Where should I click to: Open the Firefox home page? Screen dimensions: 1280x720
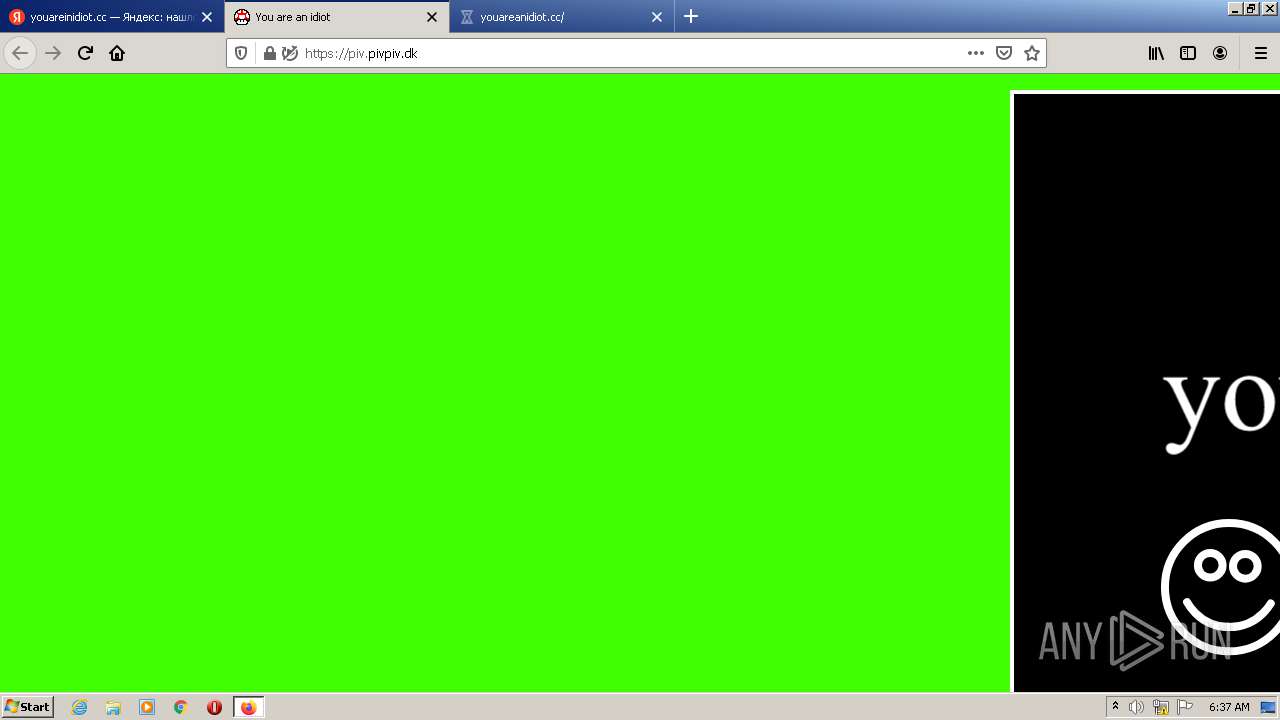[117, 53]
